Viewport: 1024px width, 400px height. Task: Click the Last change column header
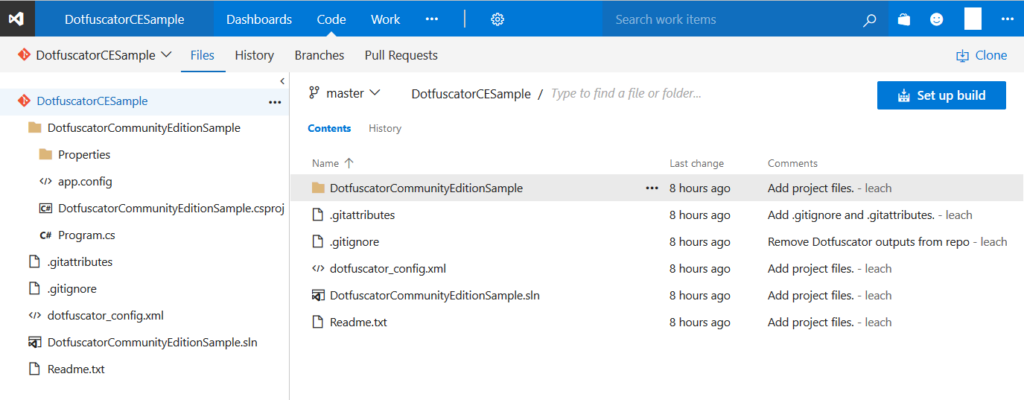coord(697,163)
